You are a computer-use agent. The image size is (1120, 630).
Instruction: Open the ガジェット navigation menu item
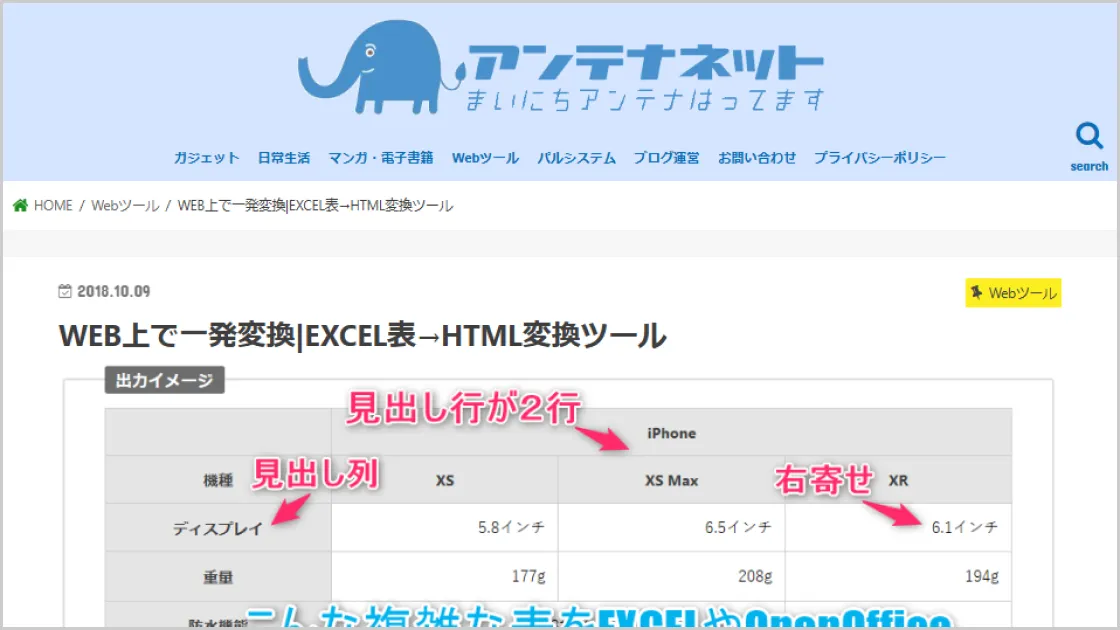(206, 157)
